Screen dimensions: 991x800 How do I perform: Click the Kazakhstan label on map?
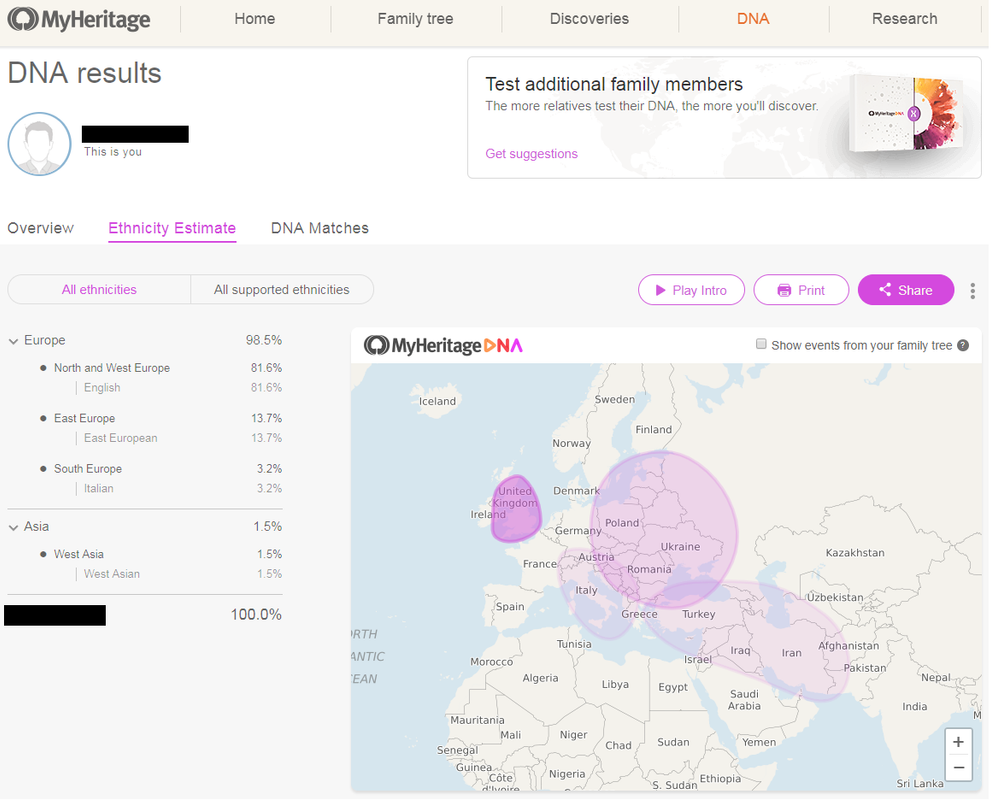pyautogui.click(x=854, y=552)
